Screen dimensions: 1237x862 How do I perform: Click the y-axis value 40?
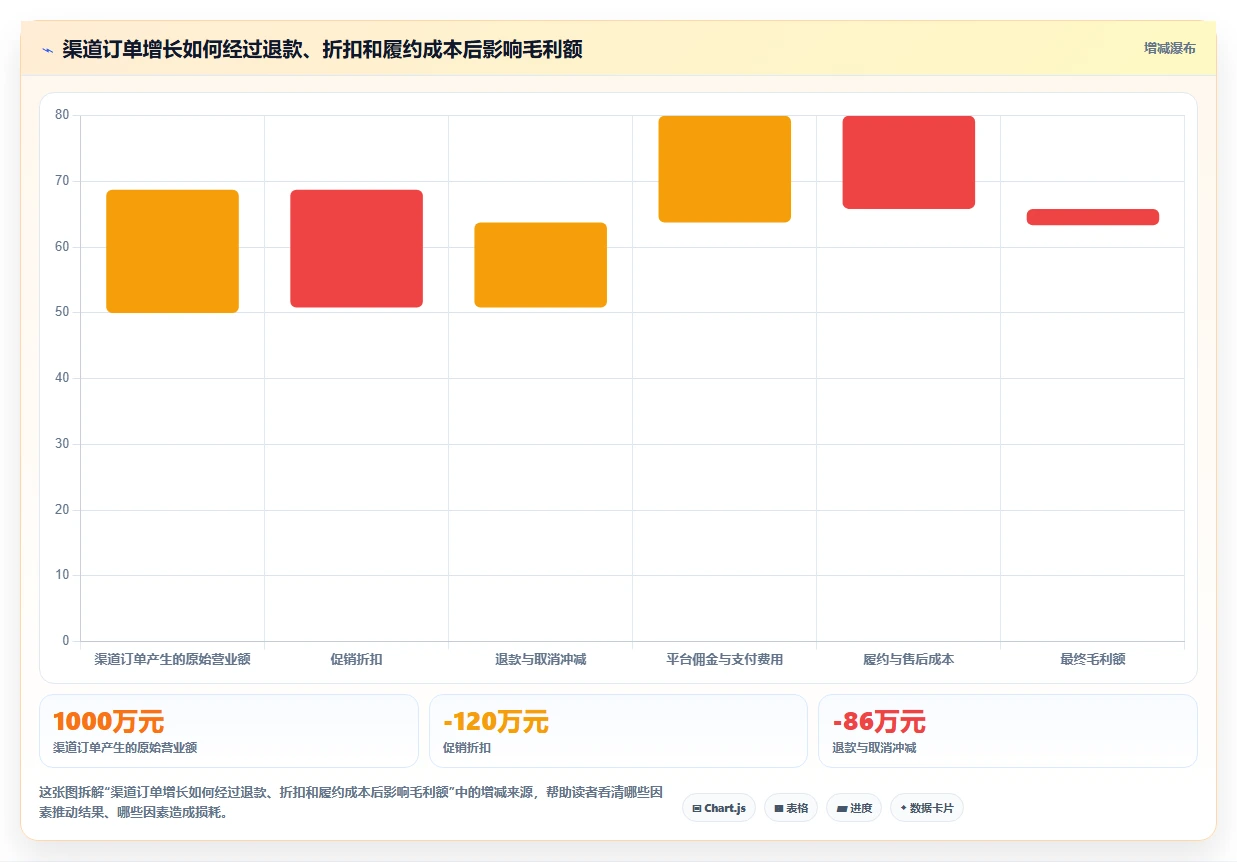pyautogui.click(x=62, y=378)
